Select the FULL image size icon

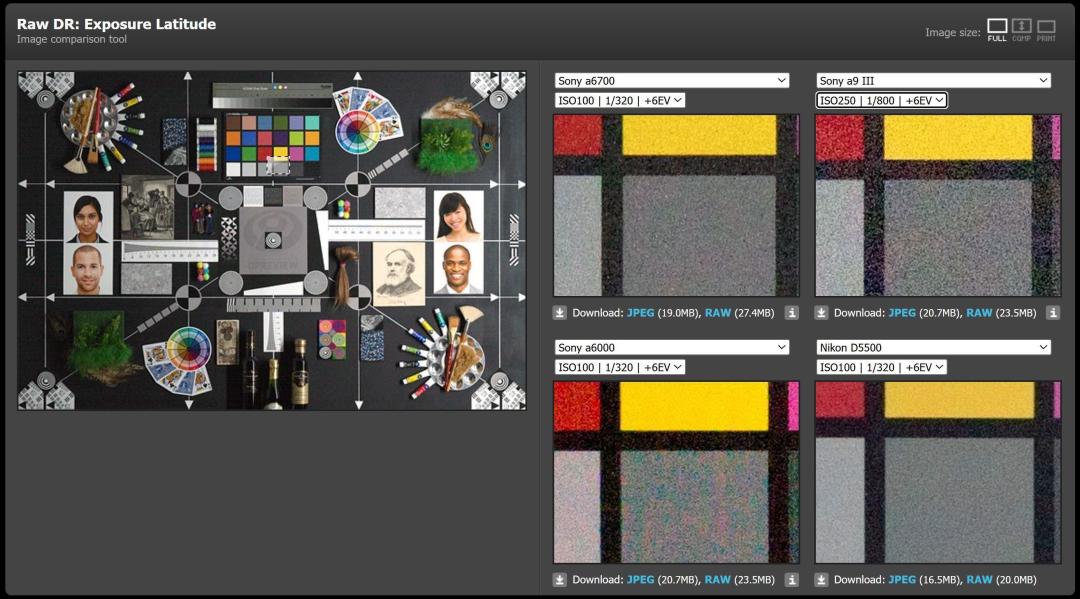click(x=997, y=30)
